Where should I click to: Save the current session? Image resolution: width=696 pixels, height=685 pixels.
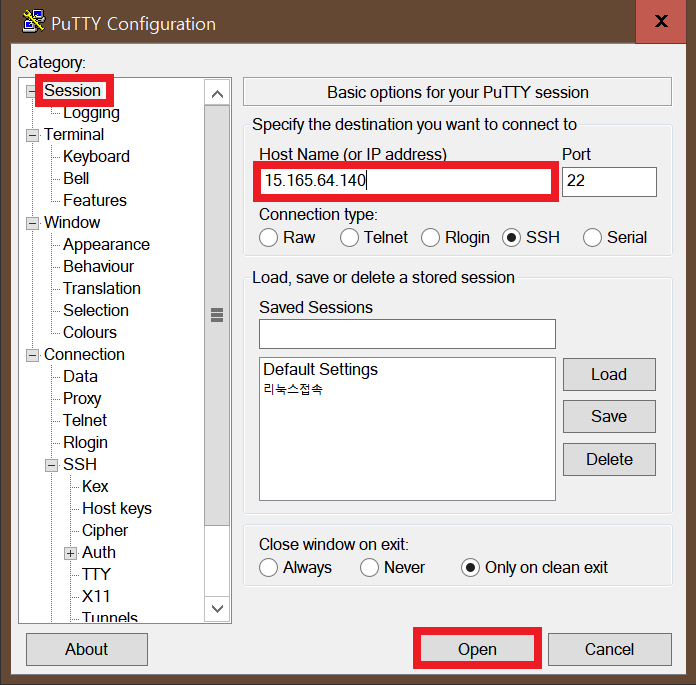pos(609,416)
